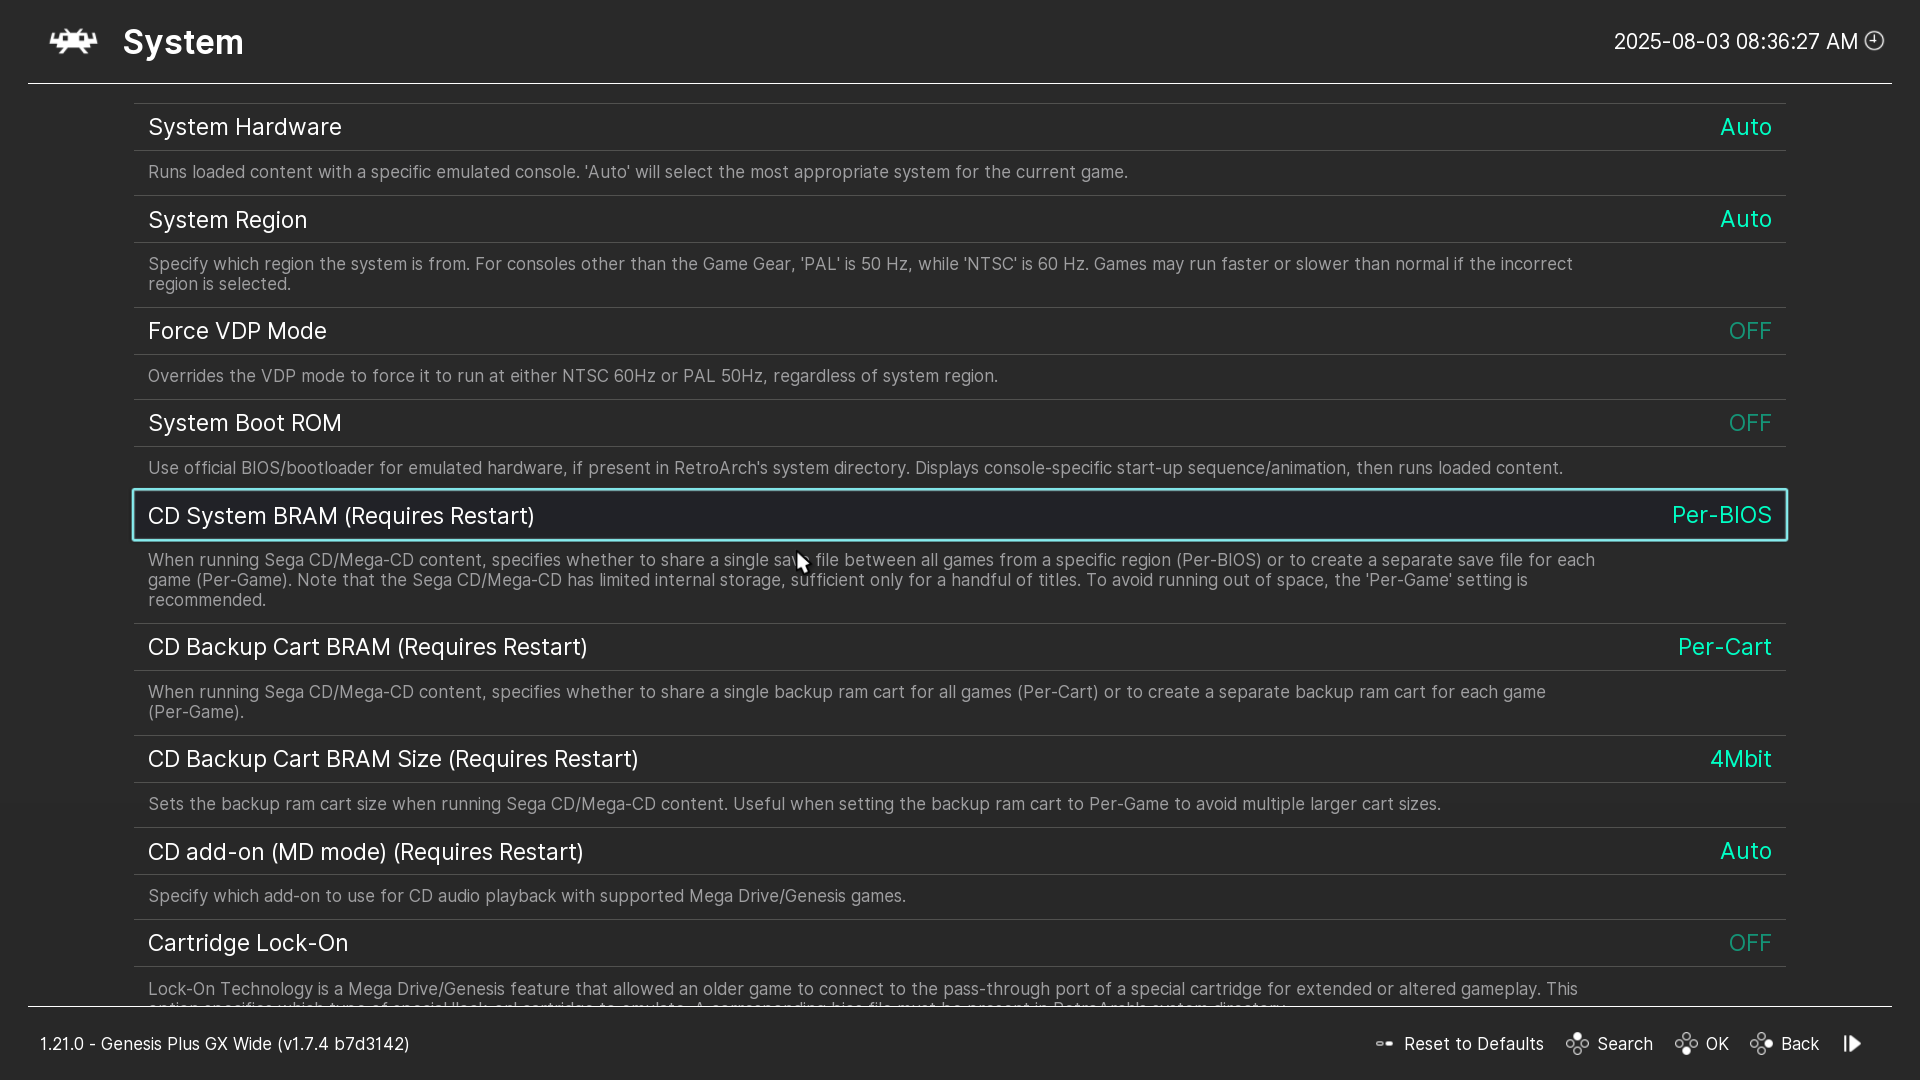Click the Reset to Defaults label
Image resolution: width=1920 pixels, height=1080 pixels.
tap(1474, 1044)
